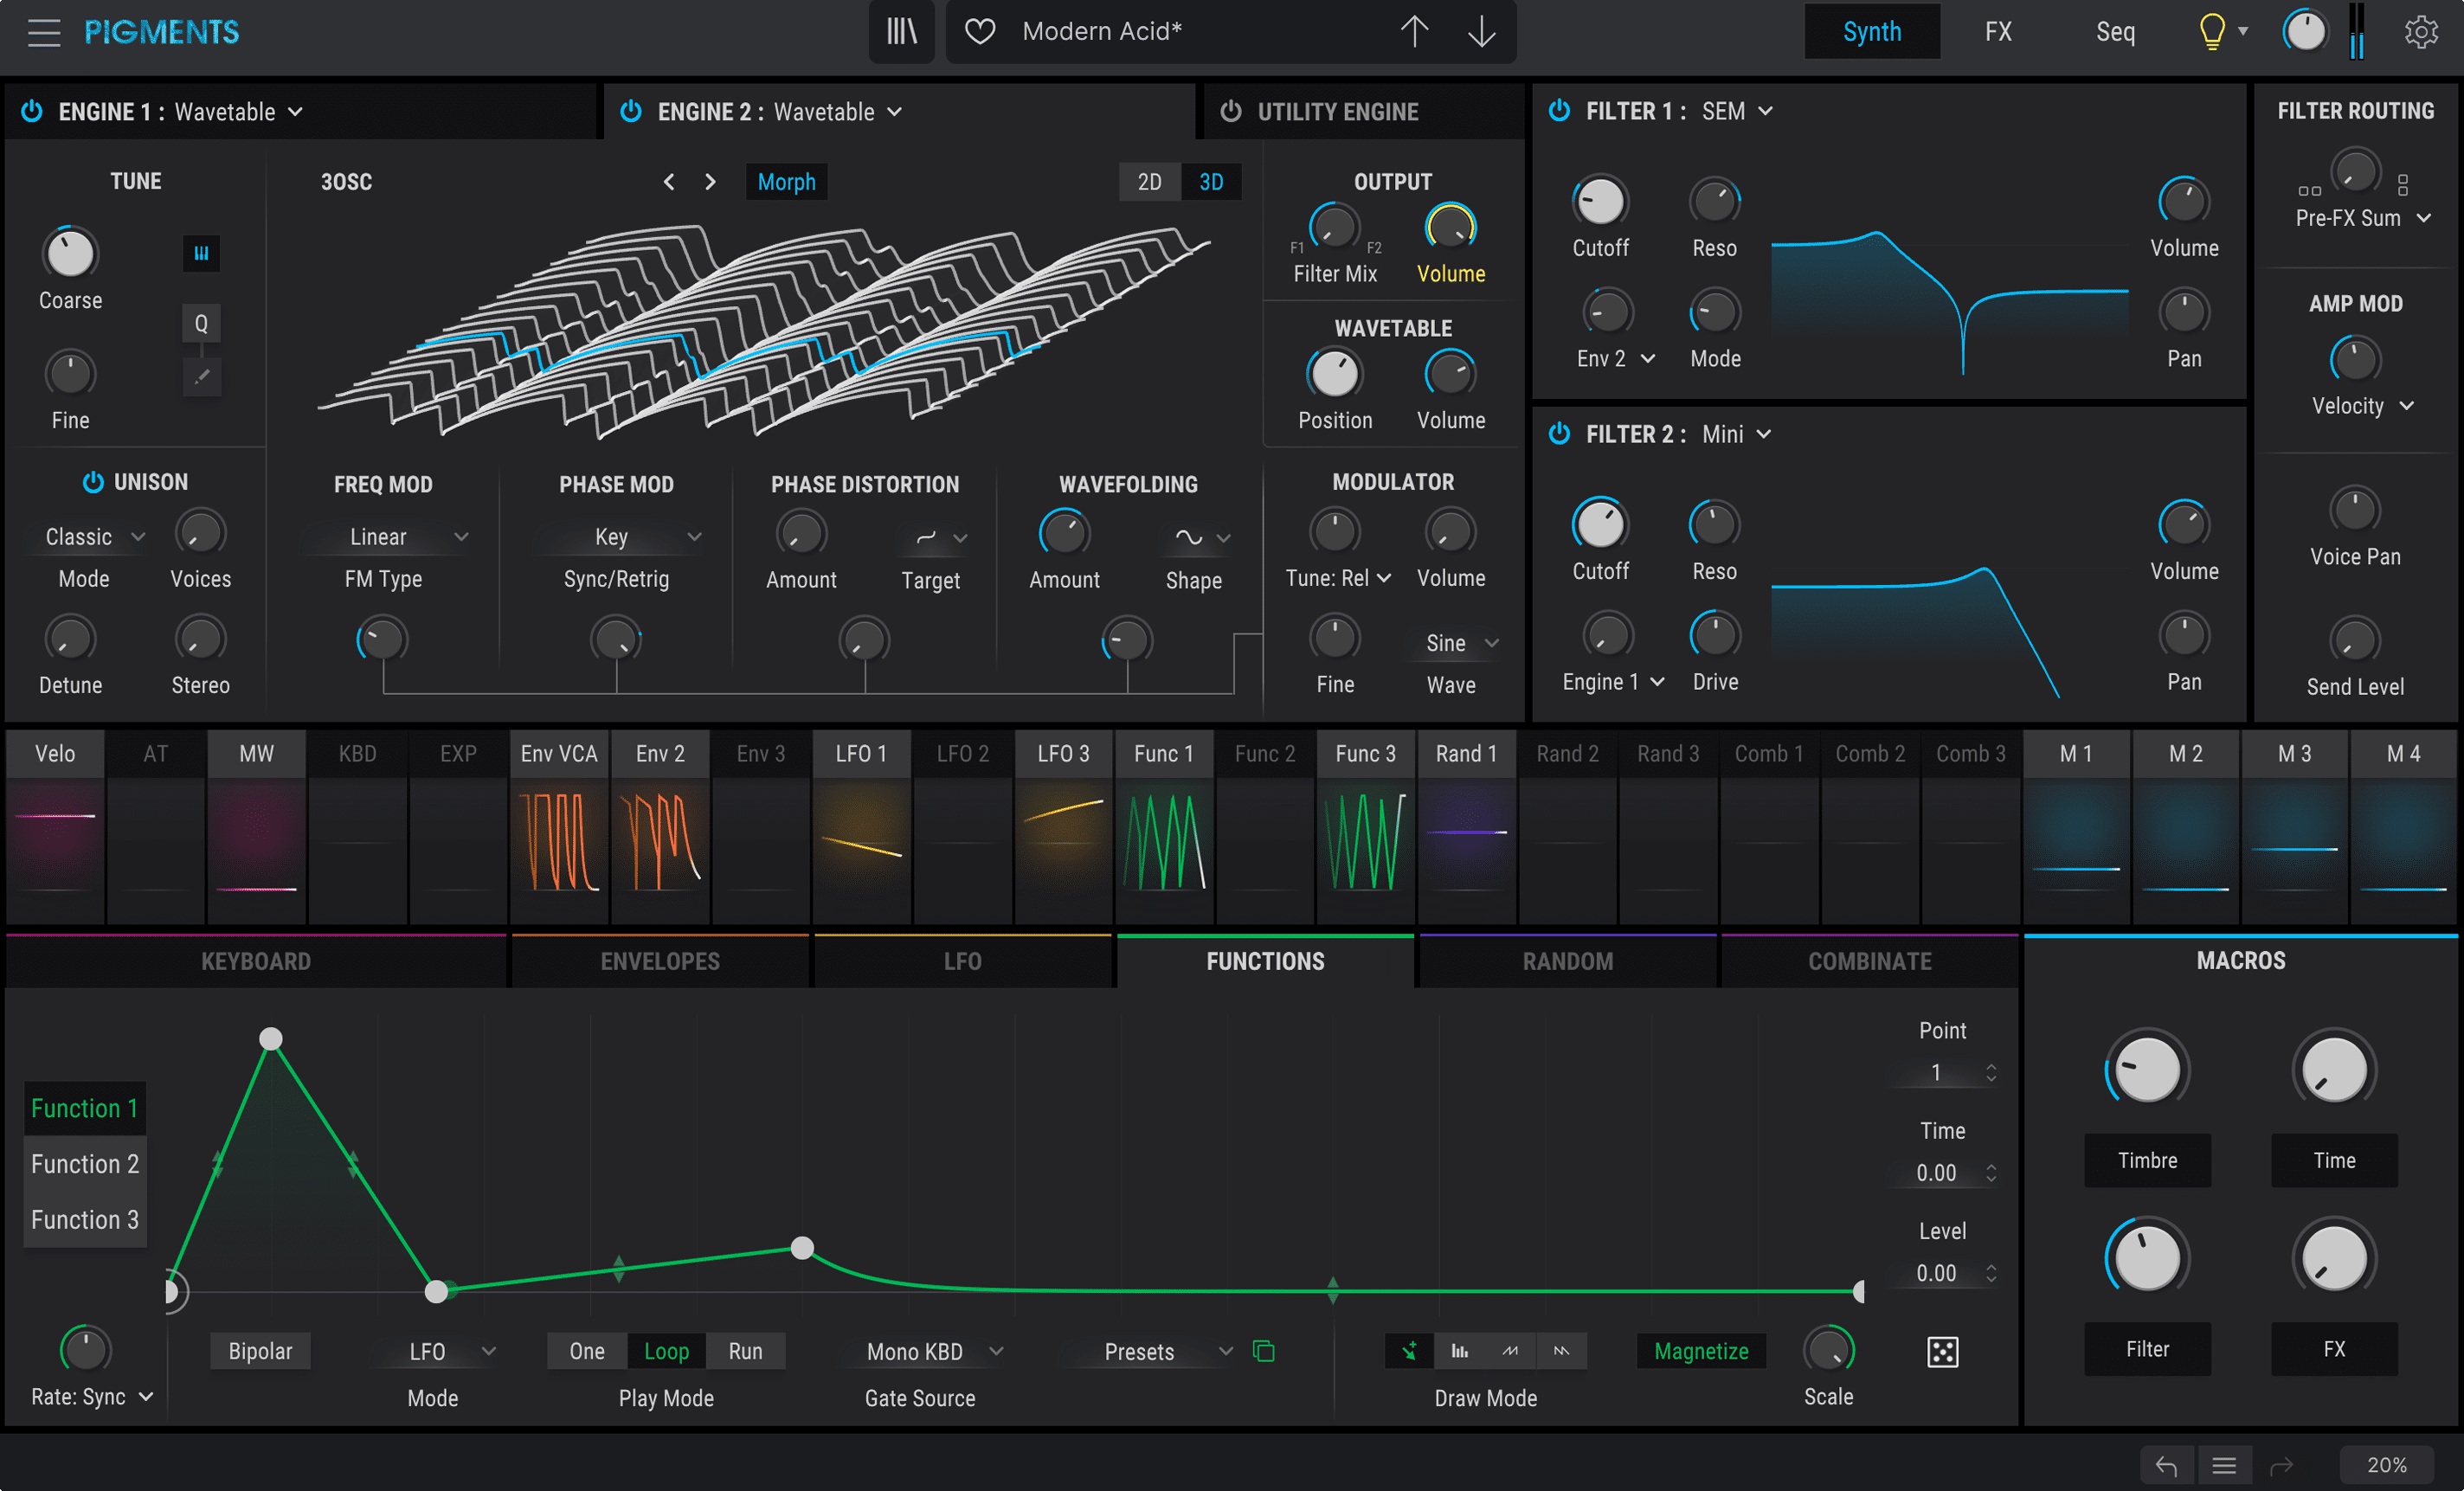Set Play Mode to Run
This screenshot has width=2464, height=1491.
point(745,1351)
